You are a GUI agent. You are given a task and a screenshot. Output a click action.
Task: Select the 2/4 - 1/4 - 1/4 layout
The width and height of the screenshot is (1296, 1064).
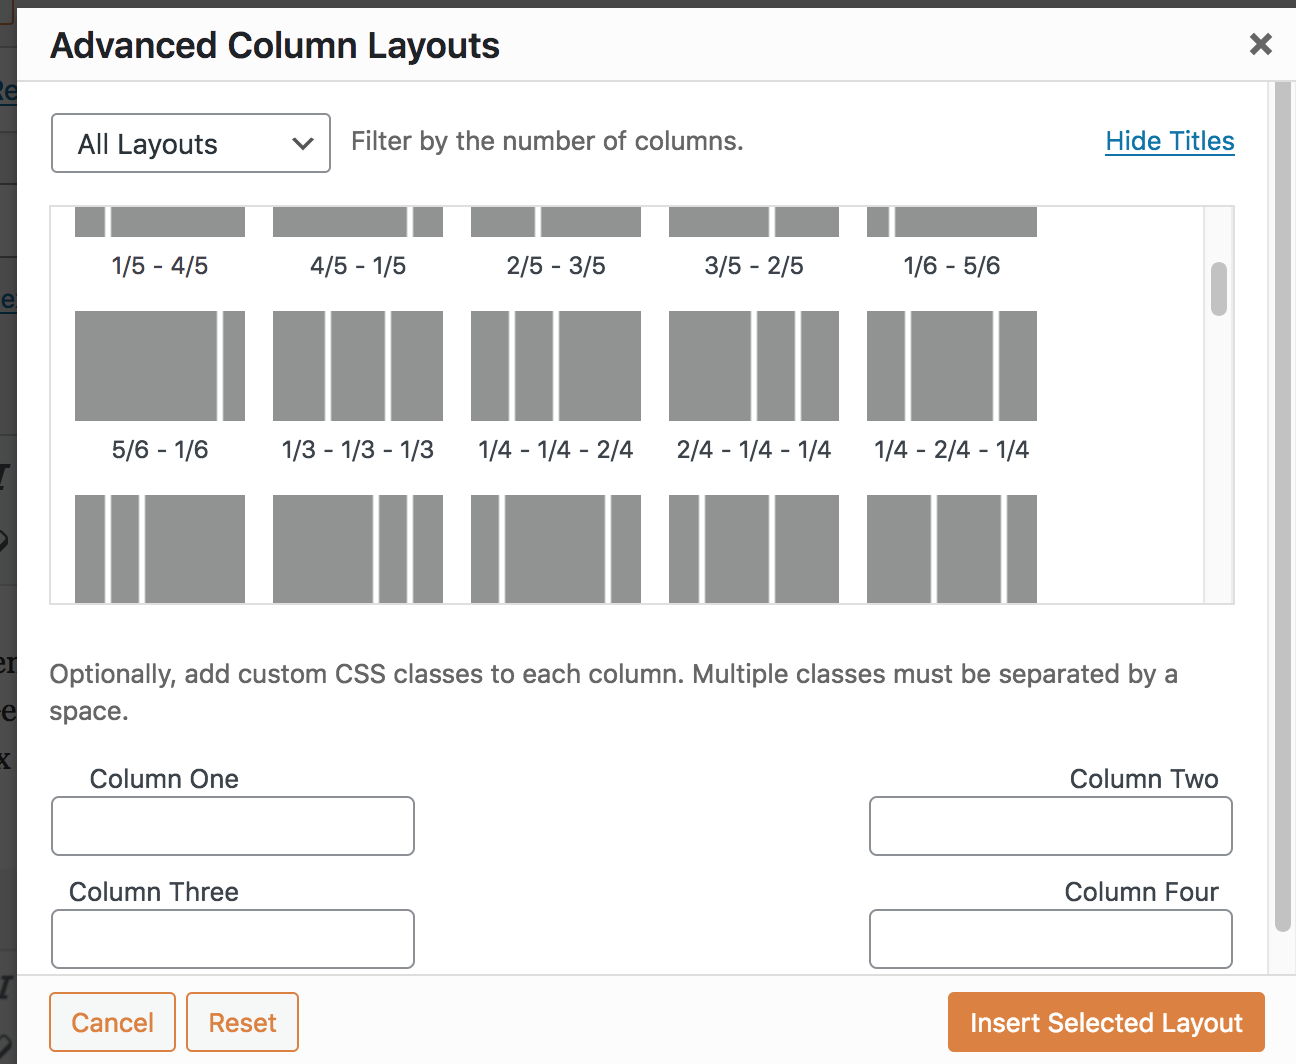click(x=753, y=365)
